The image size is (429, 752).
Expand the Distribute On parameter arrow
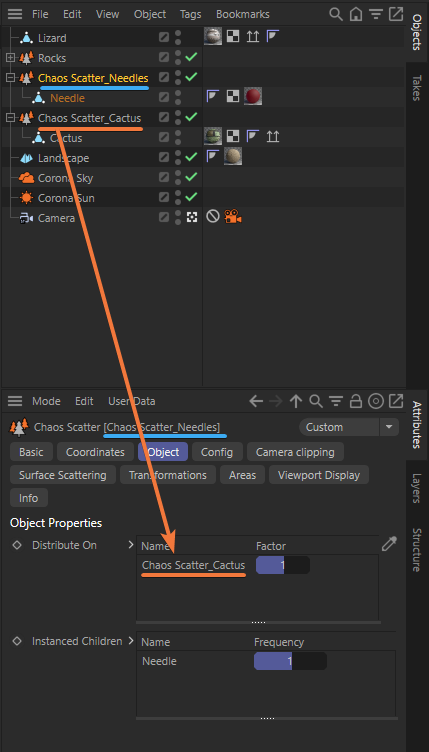[131, 545]
